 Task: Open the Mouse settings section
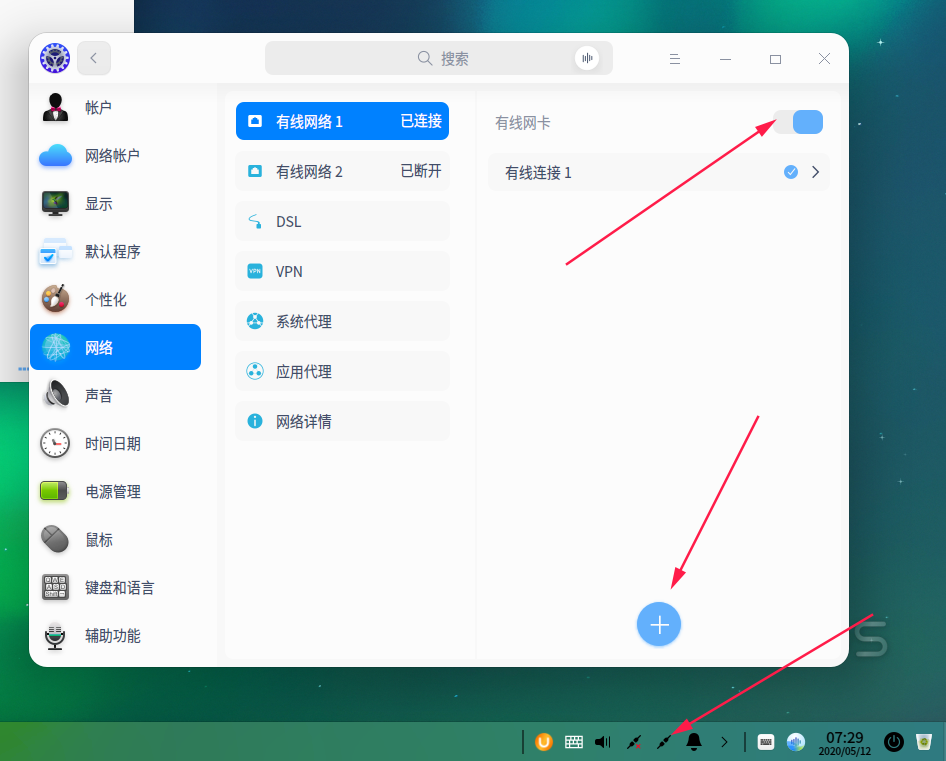pyautogui.click(x=97, y=539)
